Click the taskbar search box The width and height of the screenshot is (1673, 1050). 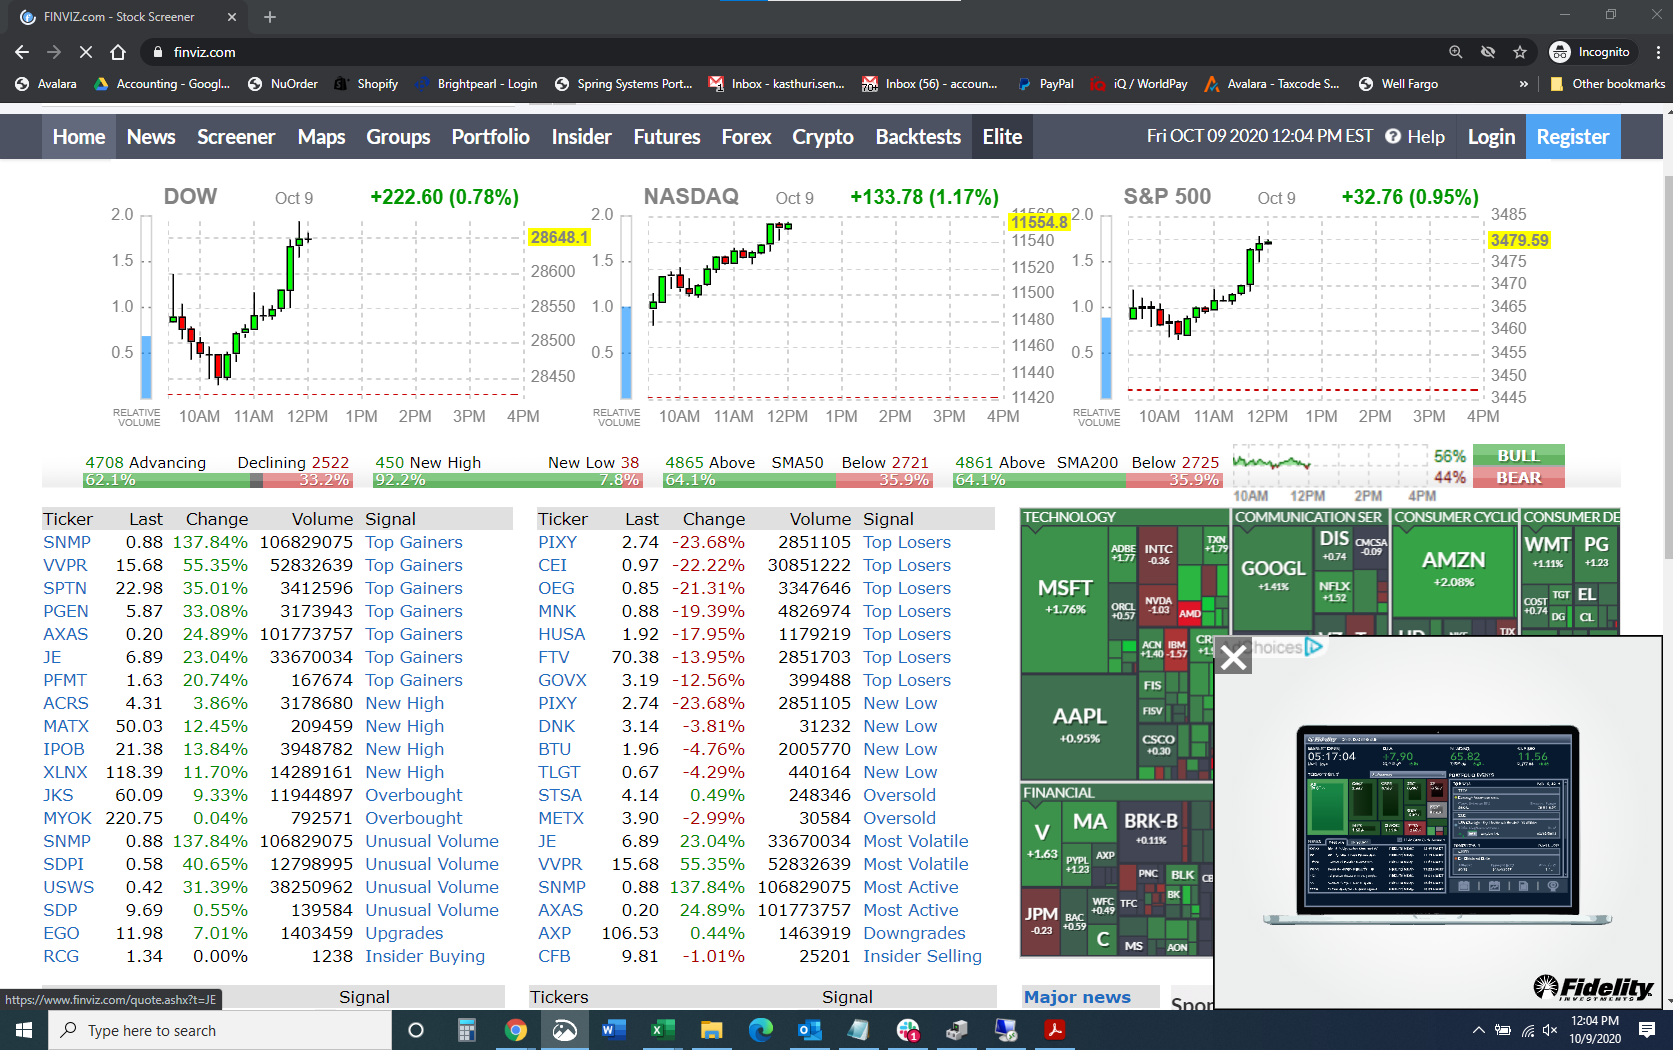point(220,1030)
